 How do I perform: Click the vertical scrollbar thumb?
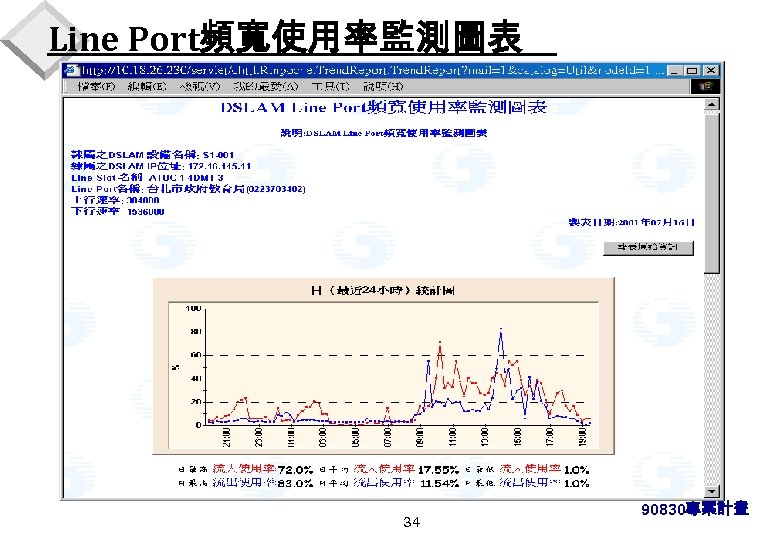712,192
